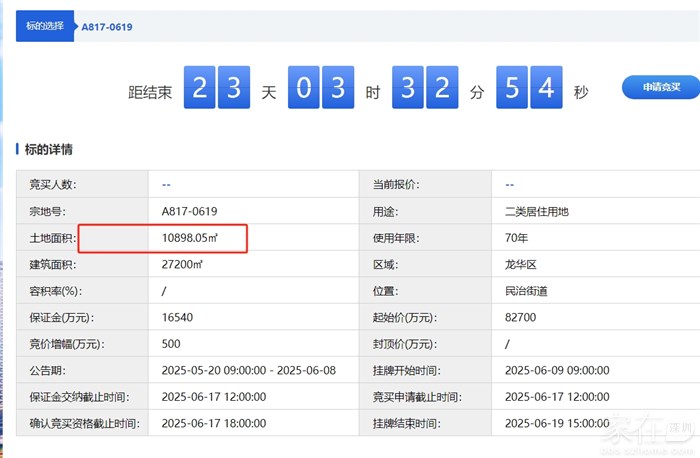Image resolution: width=700 pixels, height=458 pixels.
Task: Click the 宗地号 value A817-0619 in table
Action: [x=189, y=212]
